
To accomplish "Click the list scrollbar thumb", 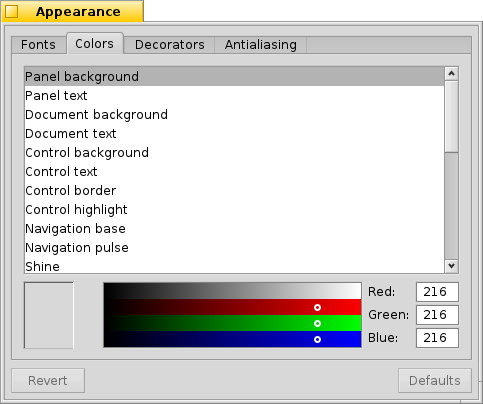I will [x=452, y=116].
